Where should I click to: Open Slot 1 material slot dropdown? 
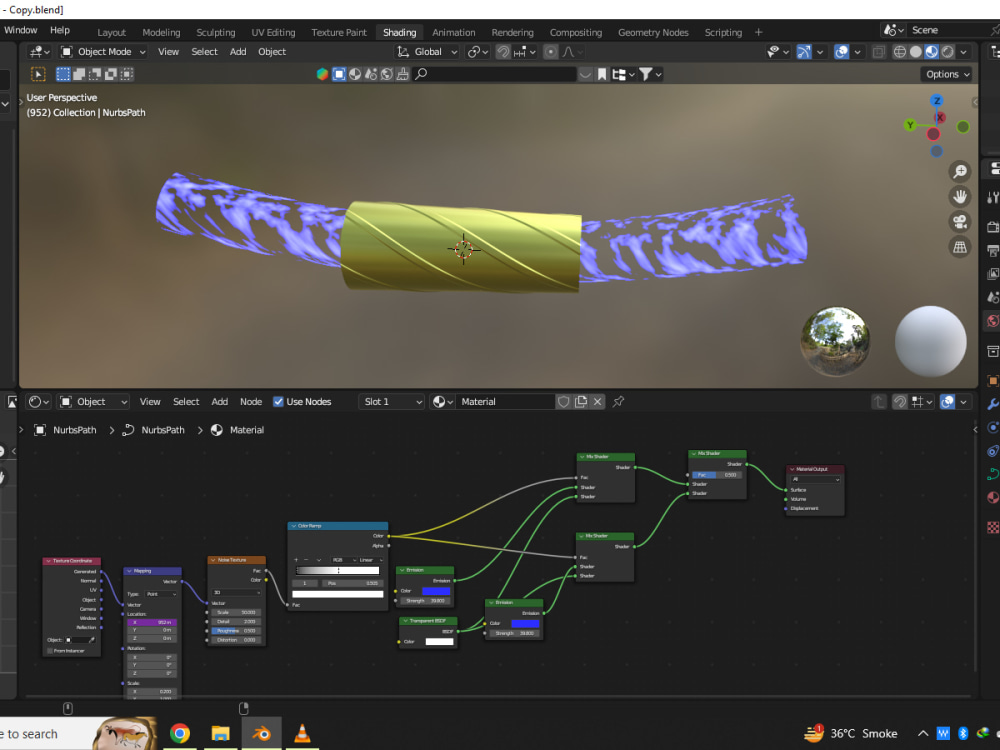(392, 402)
